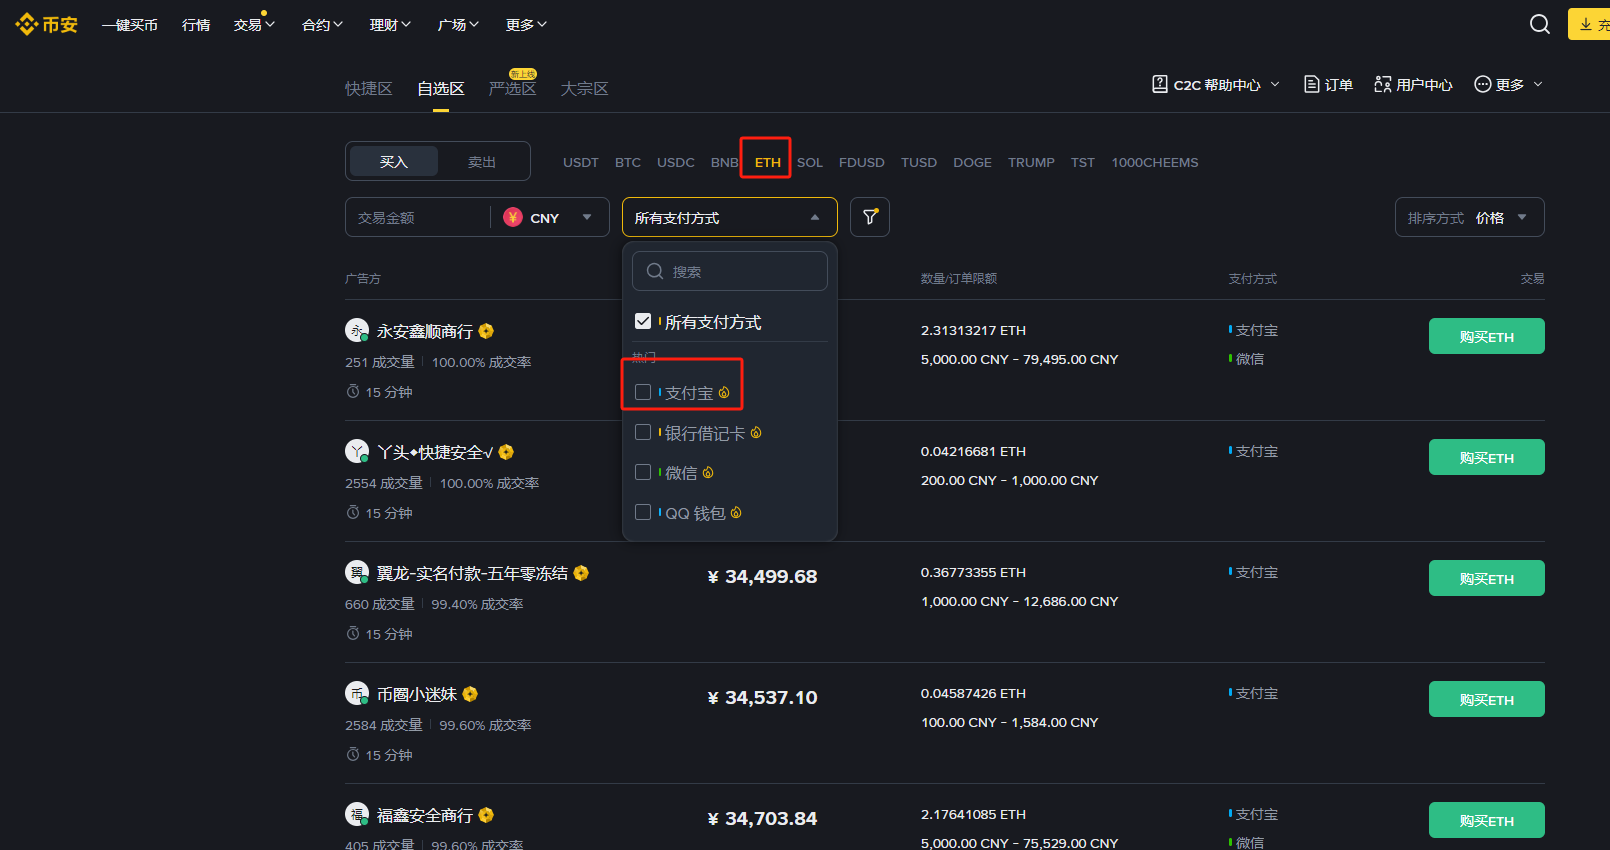Click the 交易金额 amount input field
This screenshot has height=850, width=1610.
418,217
